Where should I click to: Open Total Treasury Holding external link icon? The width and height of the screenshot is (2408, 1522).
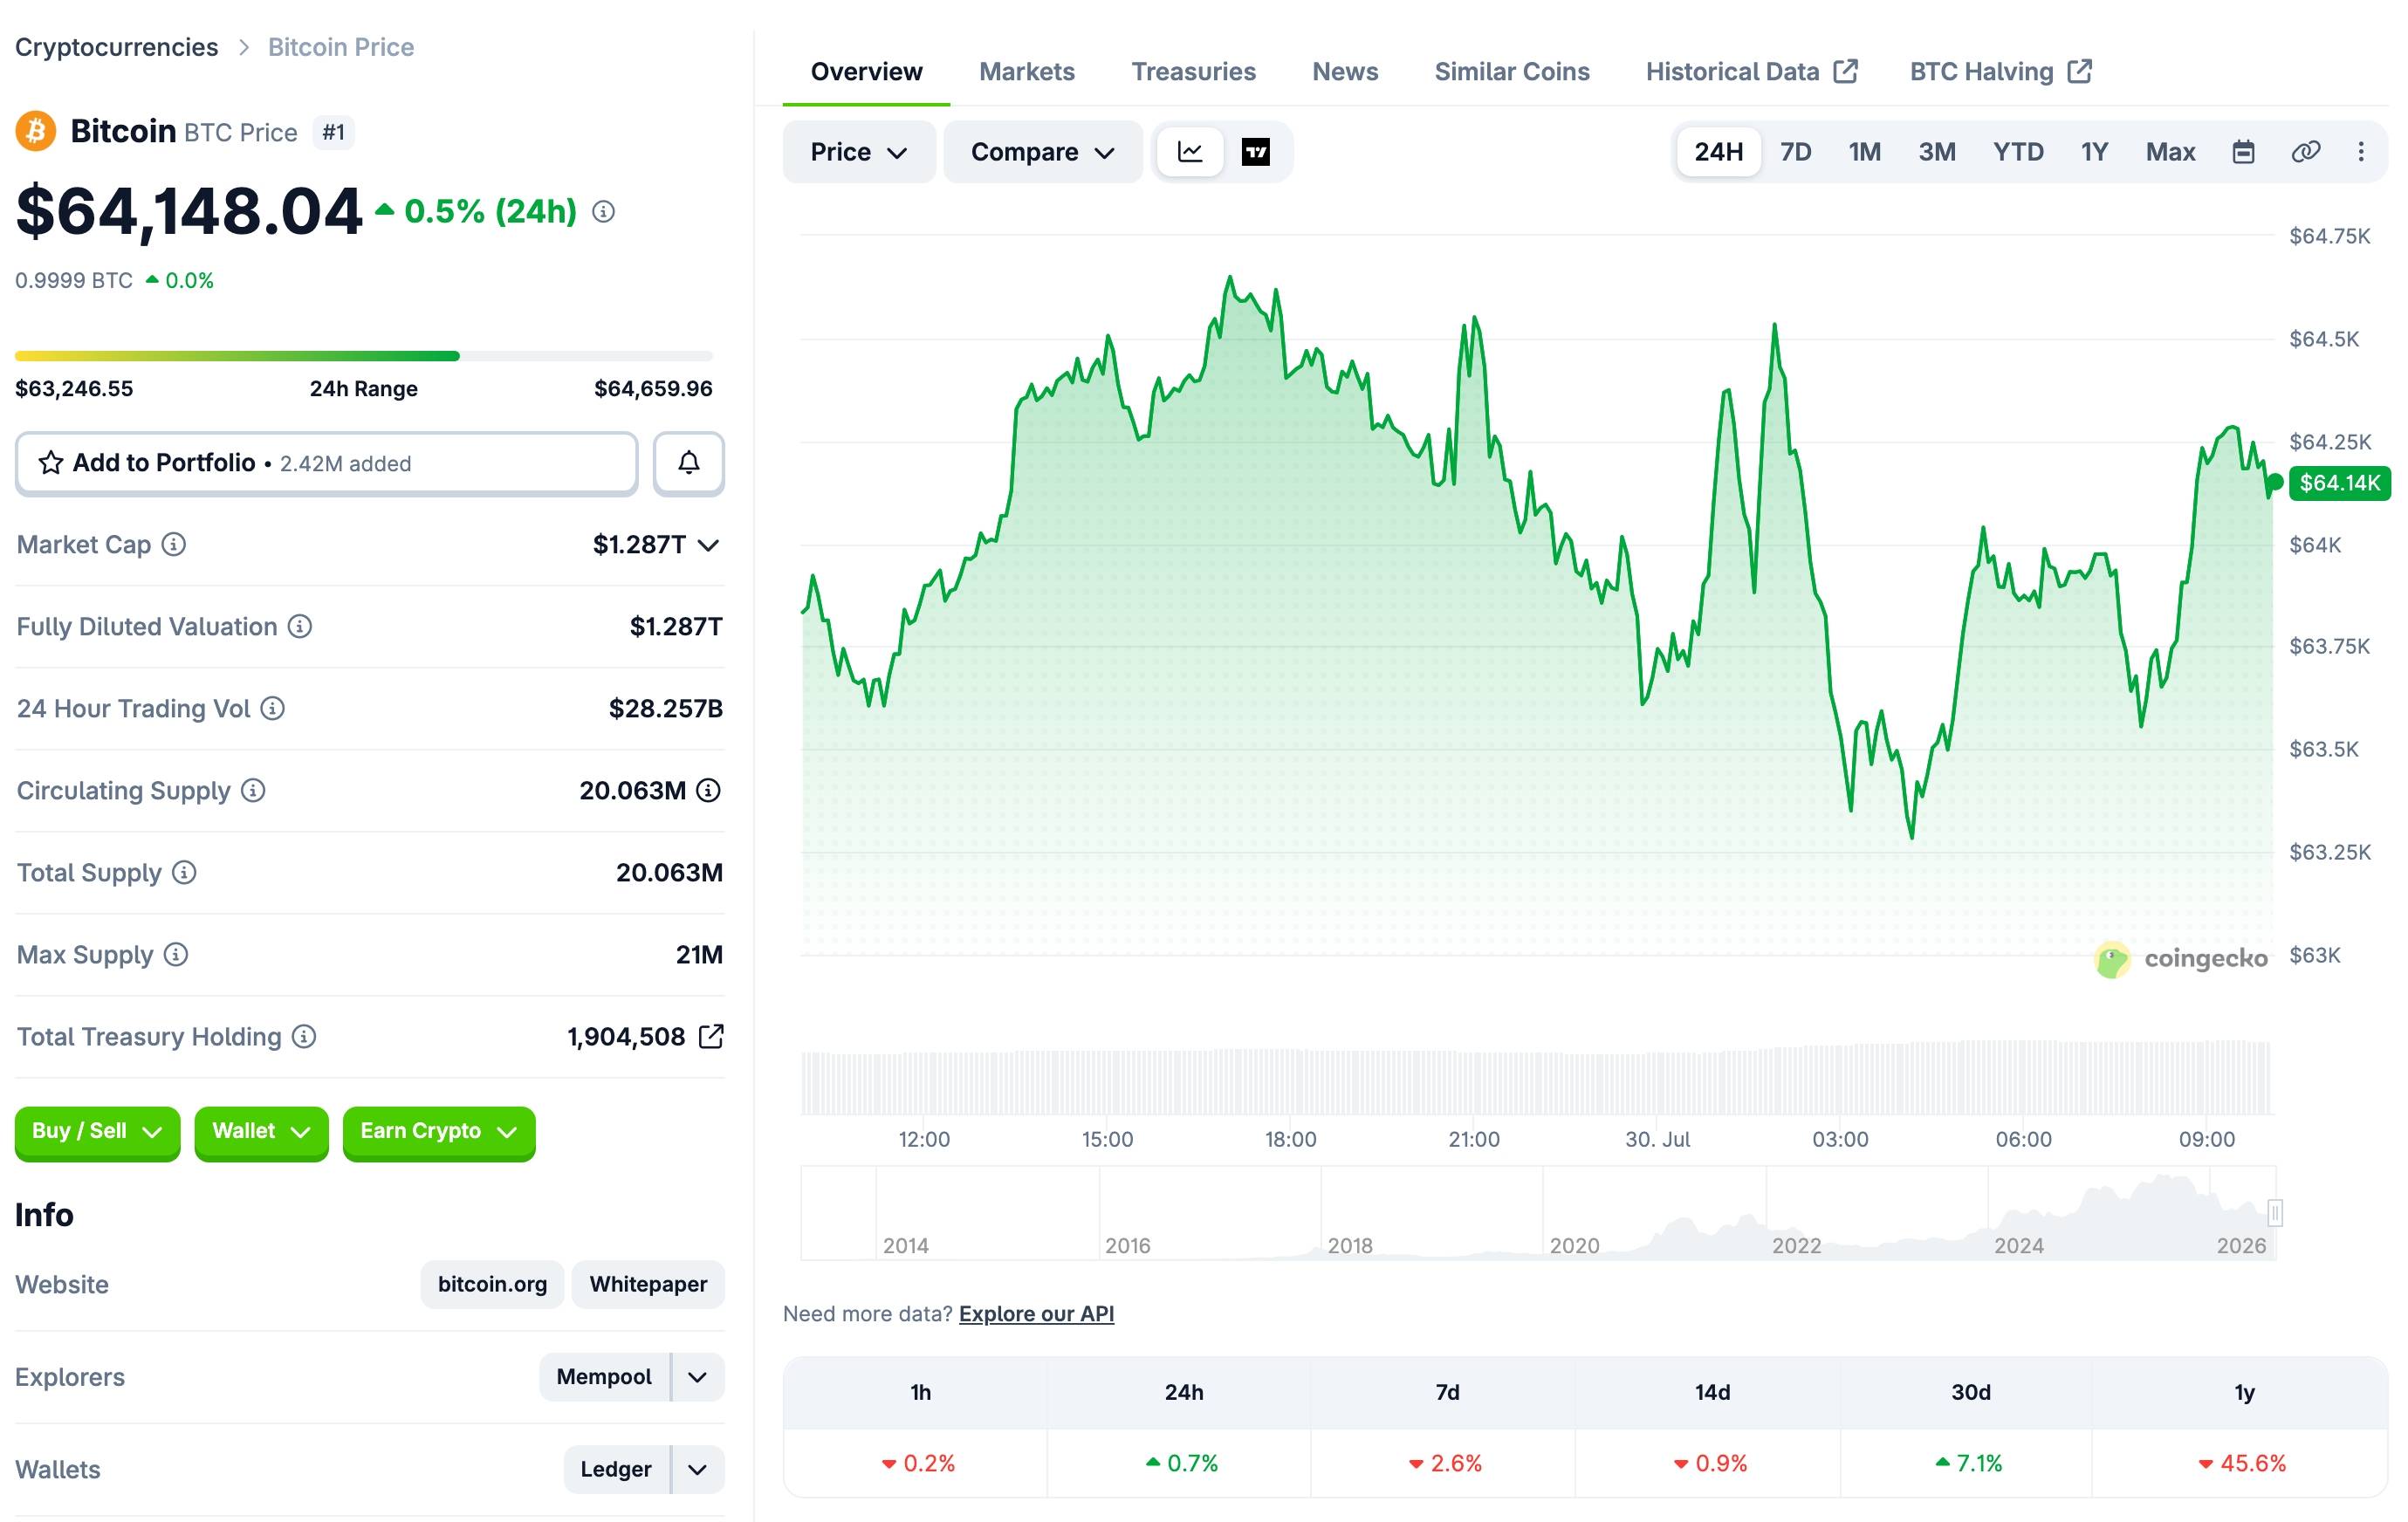coord(710,1036)
